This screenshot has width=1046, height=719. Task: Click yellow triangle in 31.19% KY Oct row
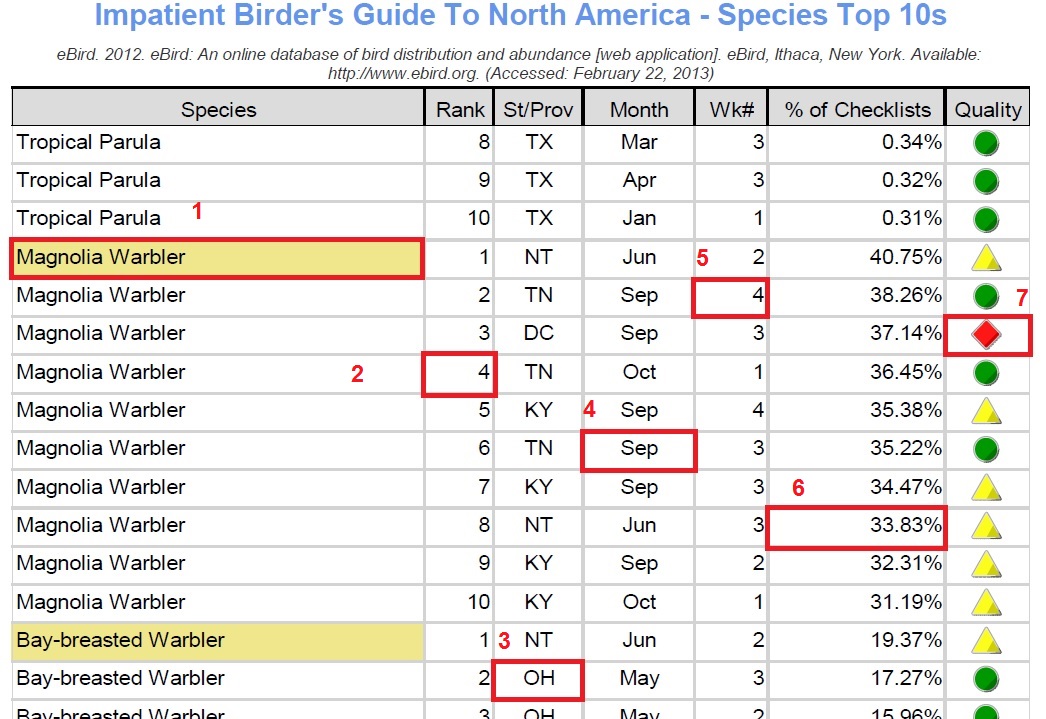tap(986, 603)
